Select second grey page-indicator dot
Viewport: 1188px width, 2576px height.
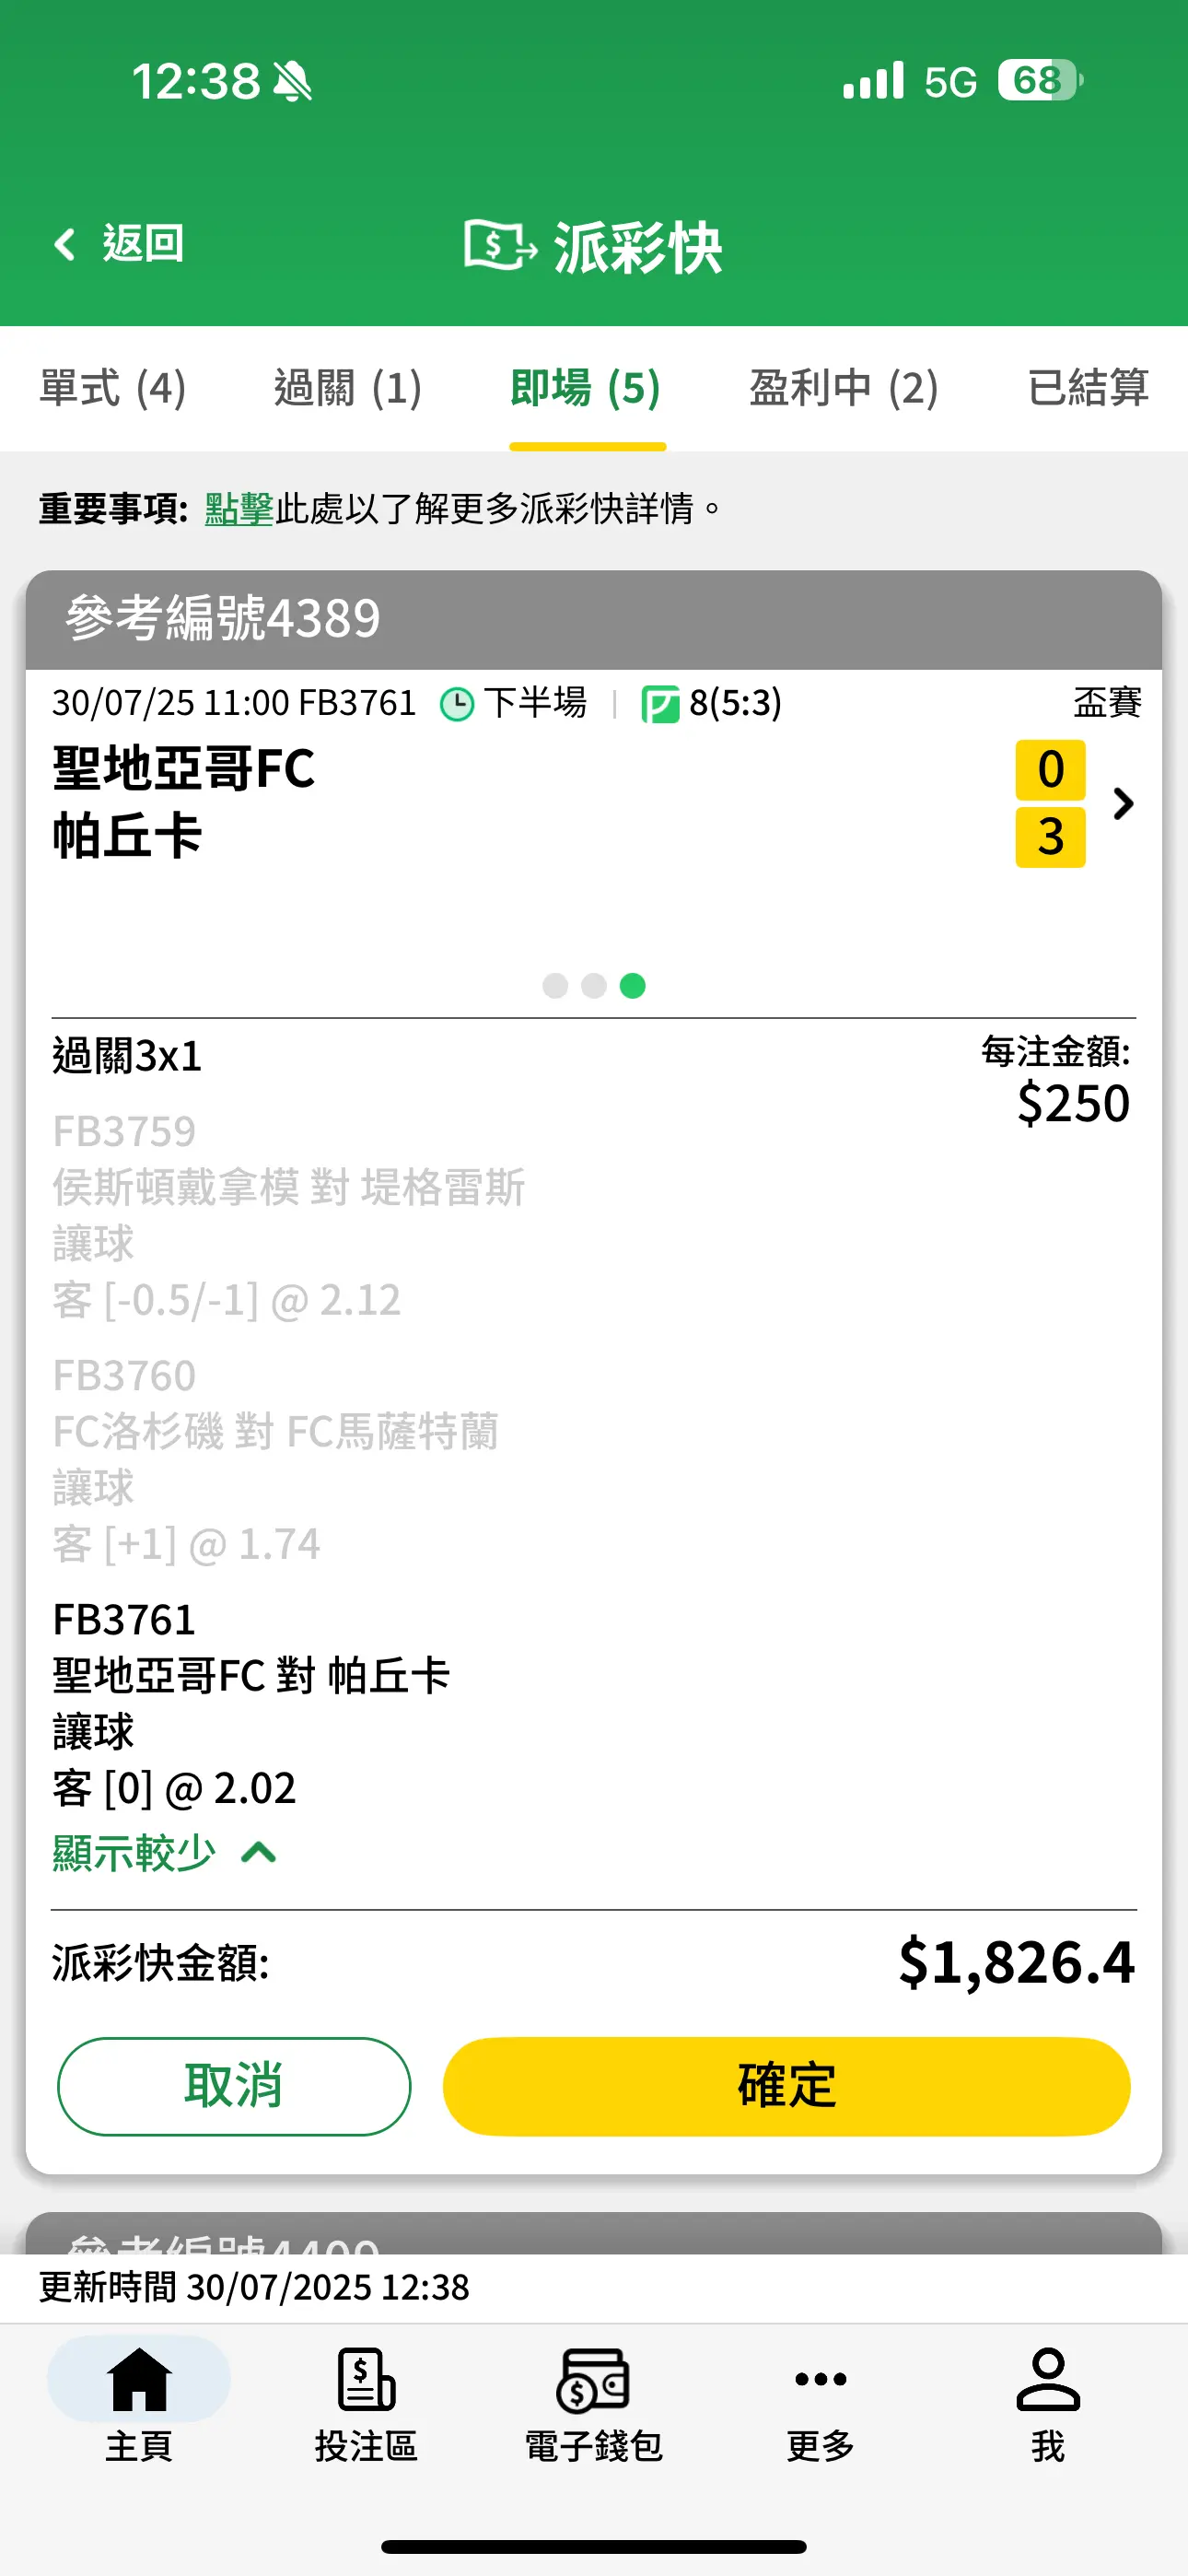[x=594, y=986]
